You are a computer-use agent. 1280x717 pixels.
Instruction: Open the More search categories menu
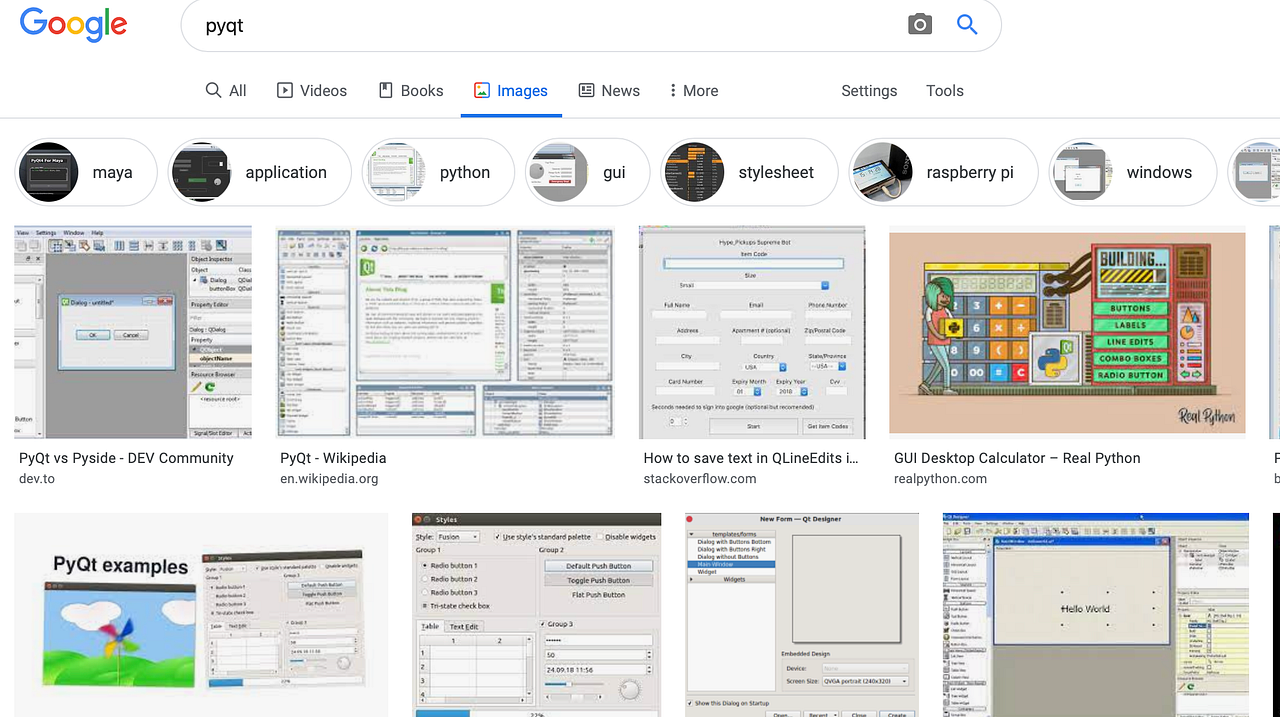click(694, 90)
